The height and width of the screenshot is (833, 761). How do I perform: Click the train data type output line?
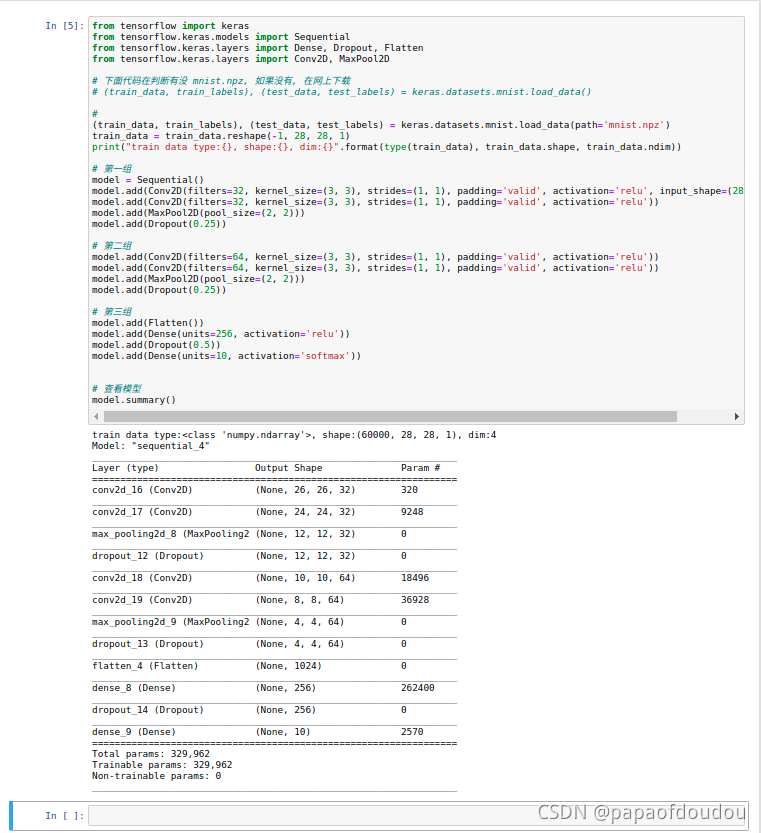click(x=294, y=435)
